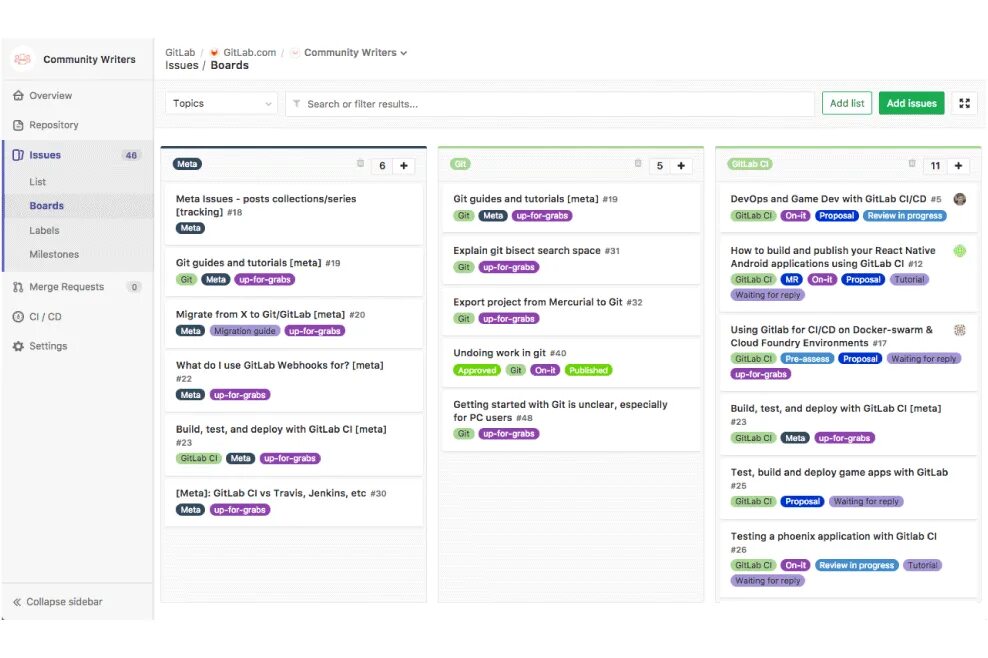Click the Merge Requests icon
The width and height of the screenshot is (988, 658).
[18, 287]
